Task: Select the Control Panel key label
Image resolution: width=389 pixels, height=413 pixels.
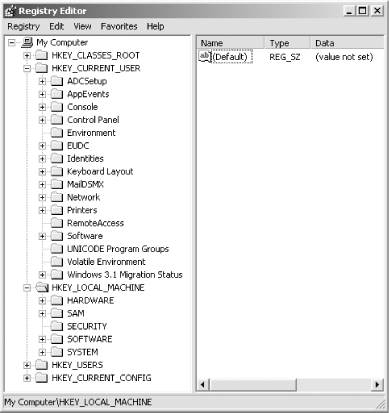Action: pyautogui.click(x=93, y=120)
